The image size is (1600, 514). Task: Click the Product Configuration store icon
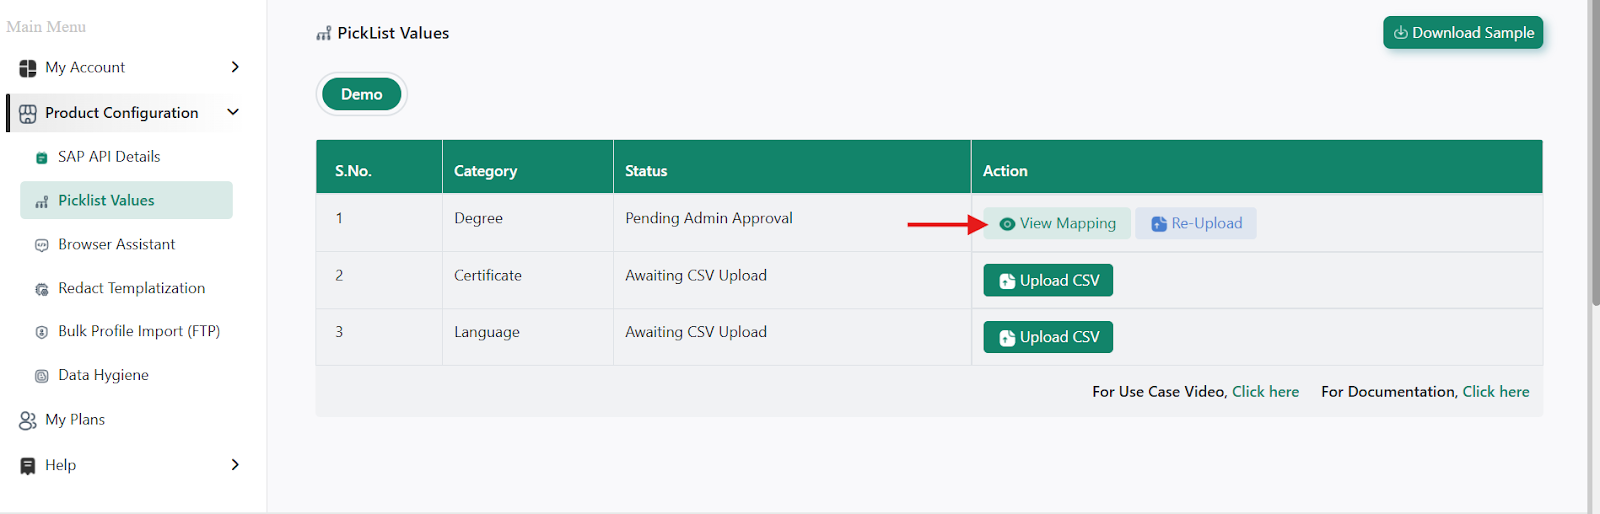28,114
